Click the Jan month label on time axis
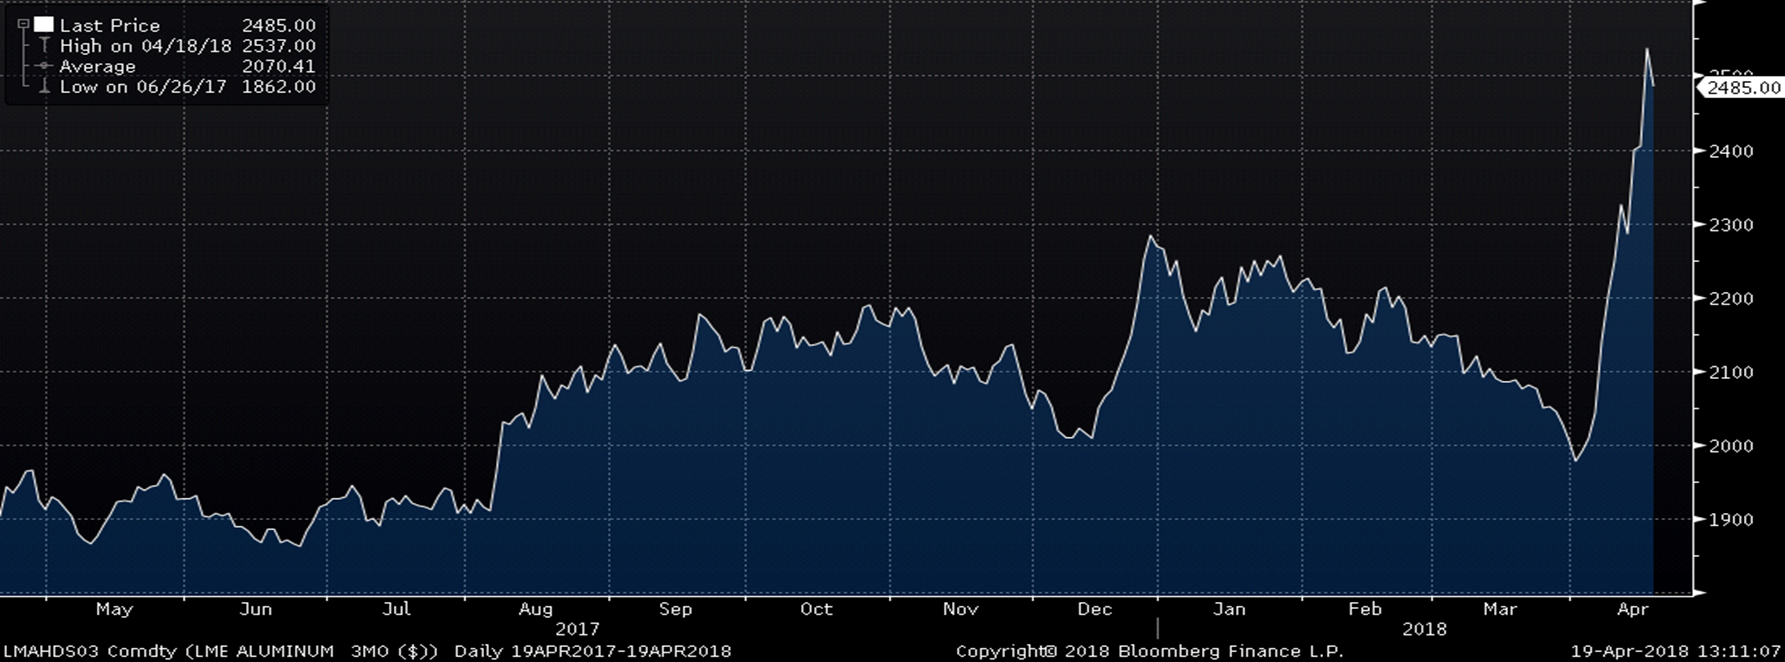Viewport: 1785px width, 662px height. 1229,609
